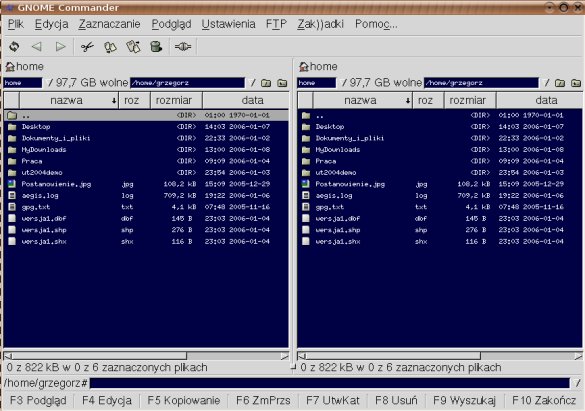Select wersja1.shp in right pane
The height and width of the screenshot is (411, 585).
click(439, 230)
